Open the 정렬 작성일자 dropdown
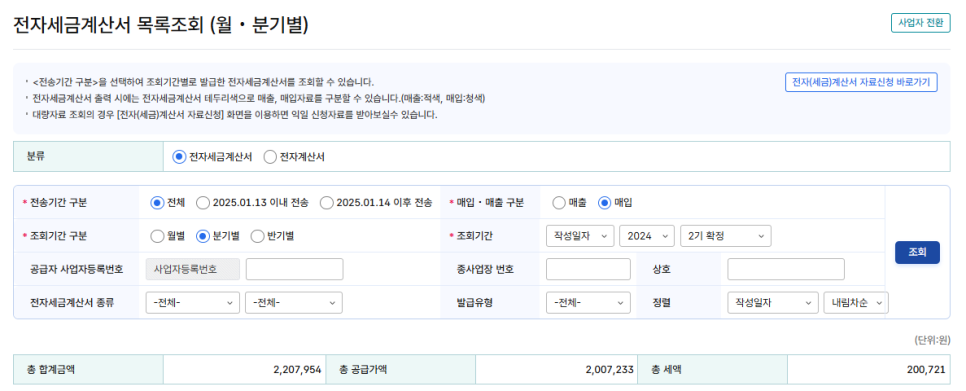Image resolution: width=966 pixels, height=391 pixels. (773, 303)
